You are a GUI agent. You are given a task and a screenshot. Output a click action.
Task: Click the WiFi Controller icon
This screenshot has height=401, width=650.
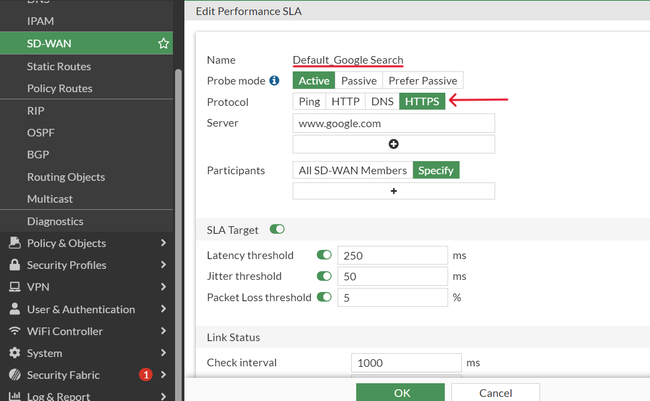[x=14, y=331]
